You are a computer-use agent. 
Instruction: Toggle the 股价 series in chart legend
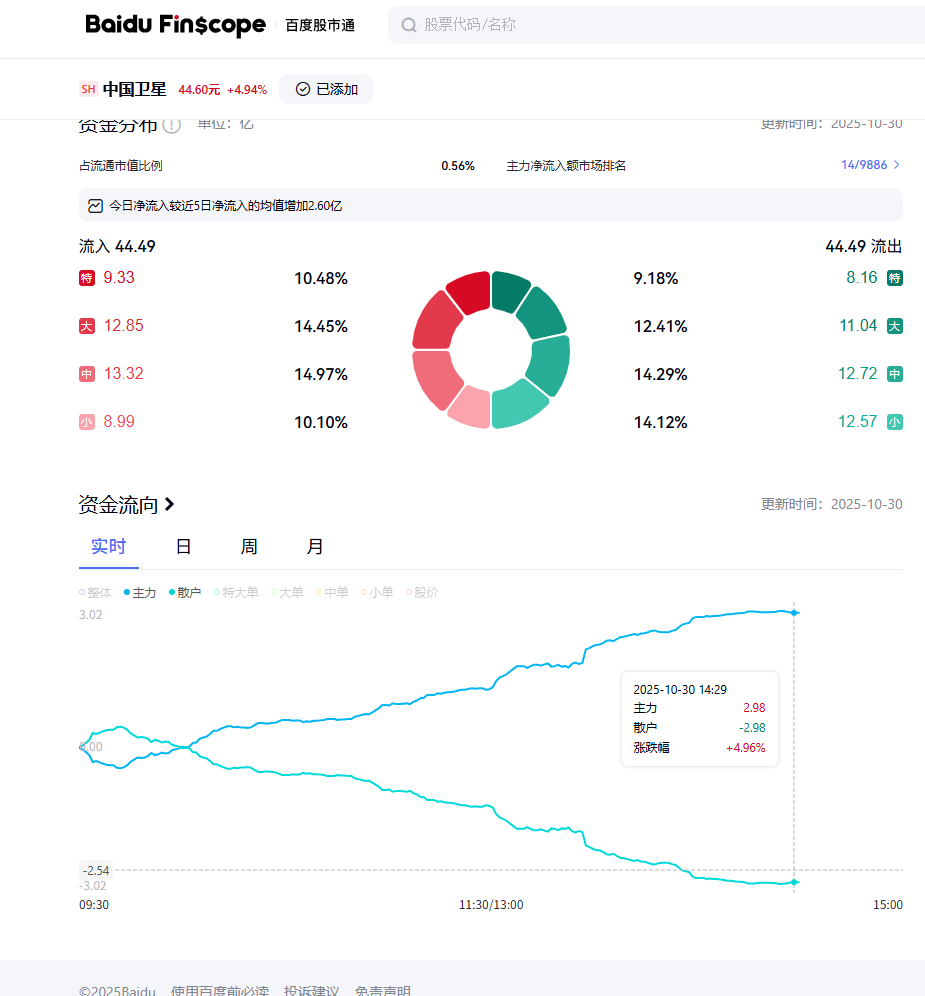click(422, 593)
